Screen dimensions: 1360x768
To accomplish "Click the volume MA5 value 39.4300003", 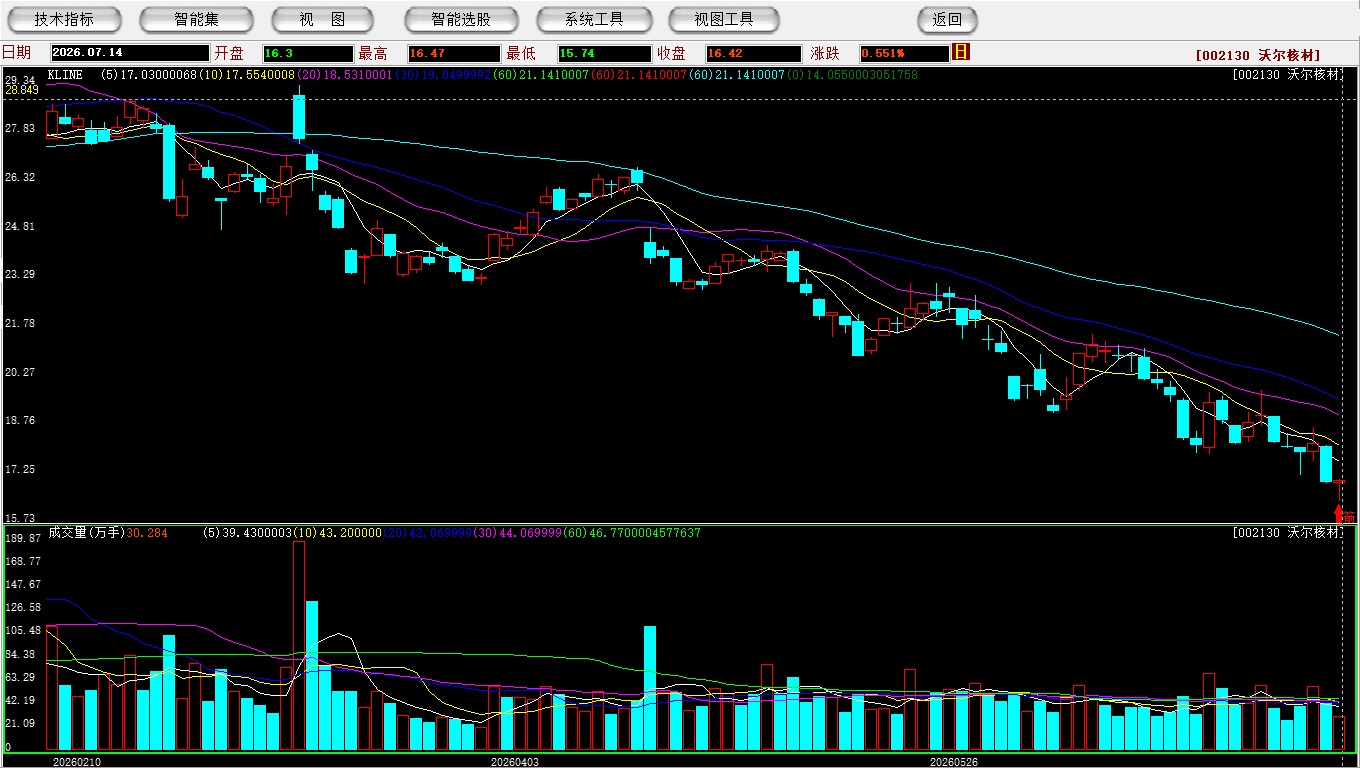I will [x=256, y=533].
